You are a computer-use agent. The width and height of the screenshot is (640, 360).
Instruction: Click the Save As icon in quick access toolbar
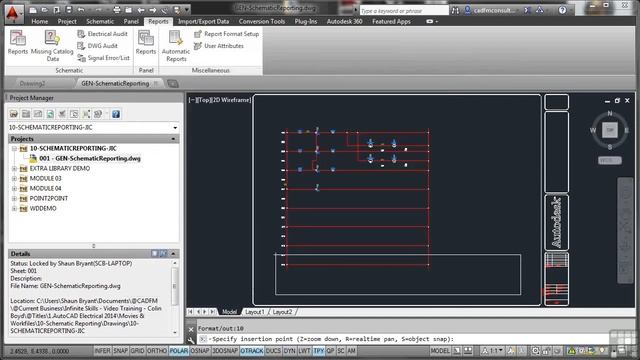point(69,9)
